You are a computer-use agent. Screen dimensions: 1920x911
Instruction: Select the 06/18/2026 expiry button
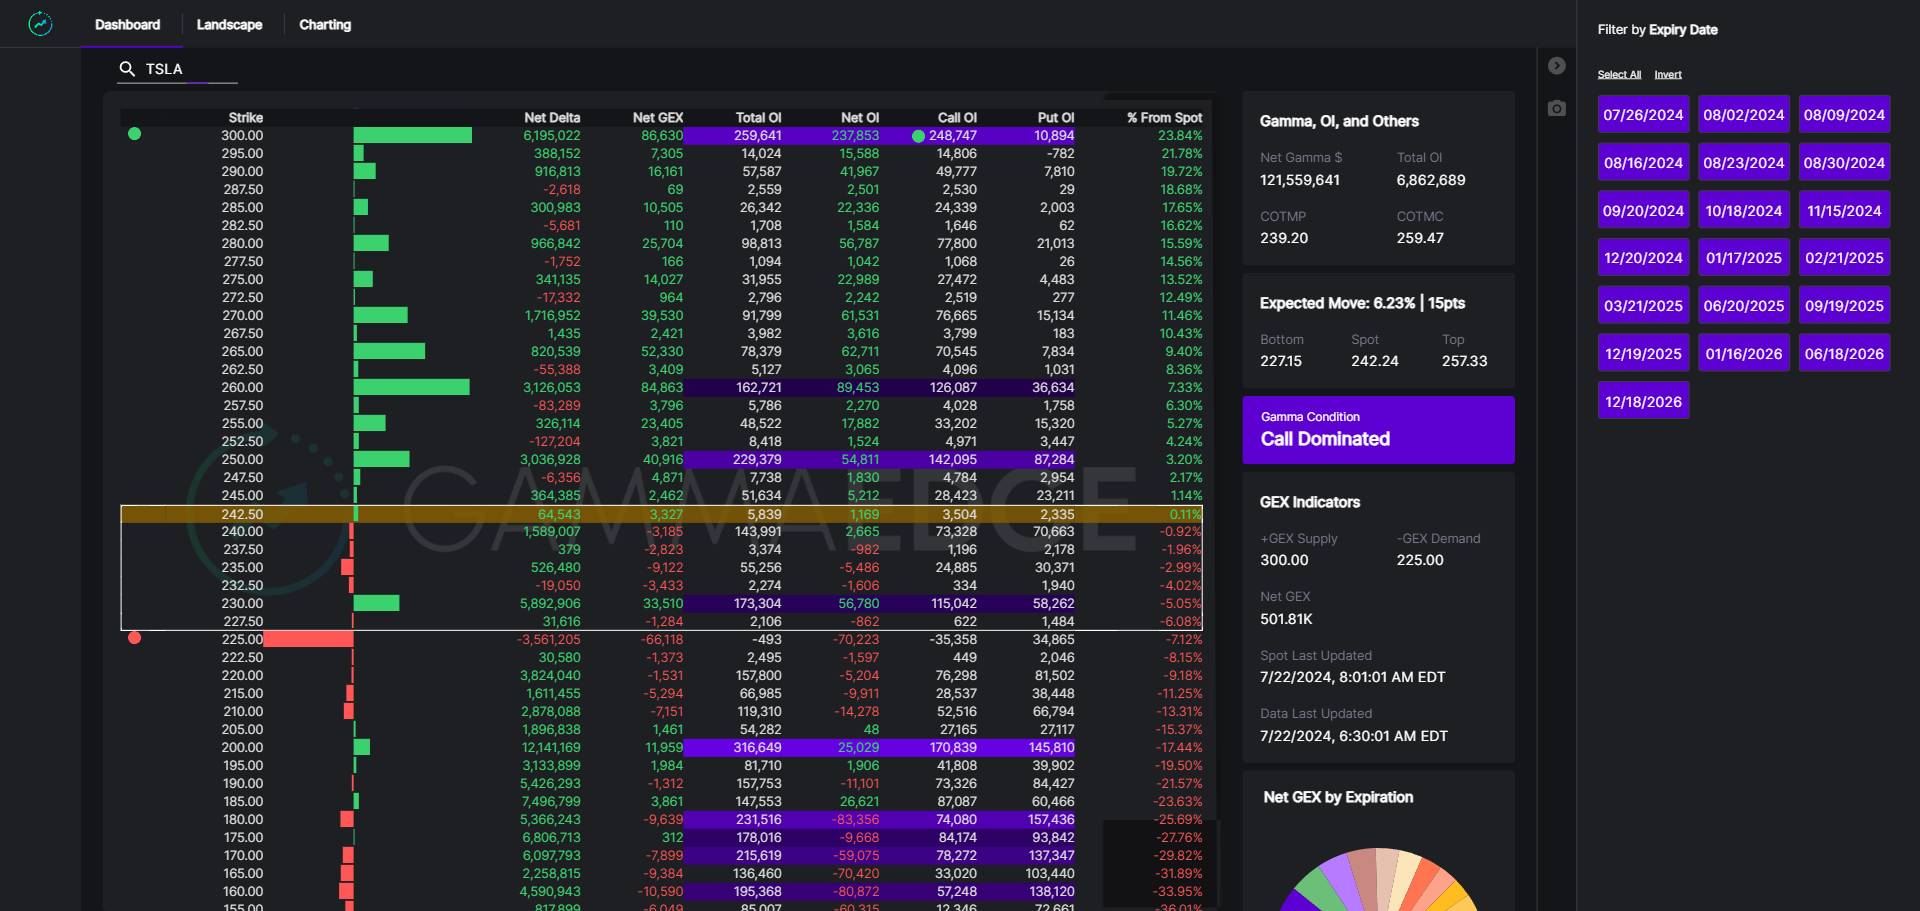pyautogui.click(x=1844, y=354)
